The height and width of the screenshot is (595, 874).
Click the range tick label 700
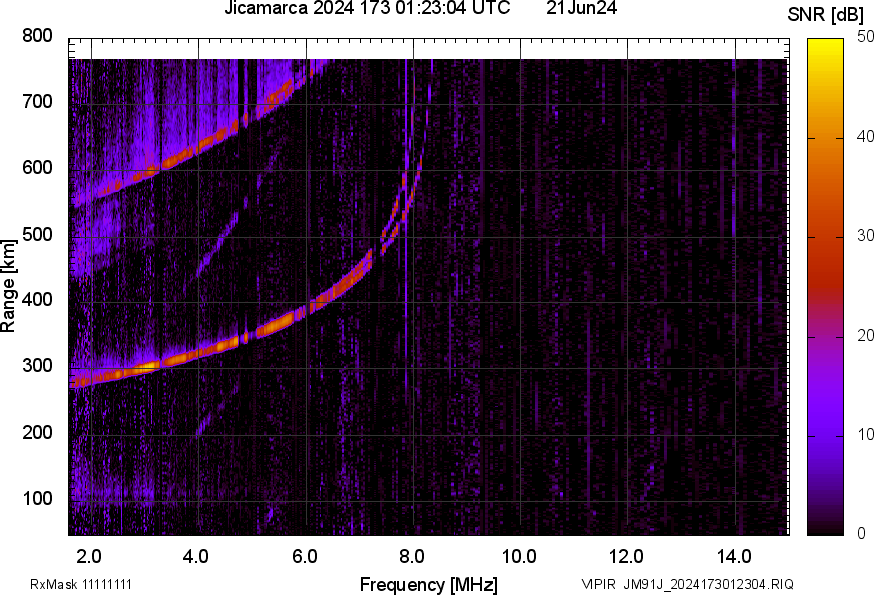coord(37,101)
